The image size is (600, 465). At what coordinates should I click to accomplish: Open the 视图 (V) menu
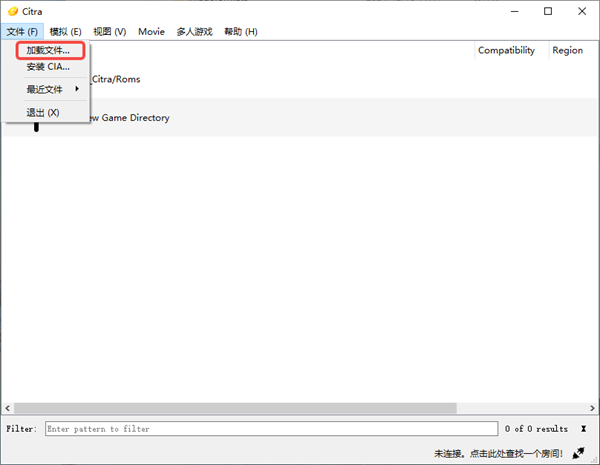pos(110,32)
